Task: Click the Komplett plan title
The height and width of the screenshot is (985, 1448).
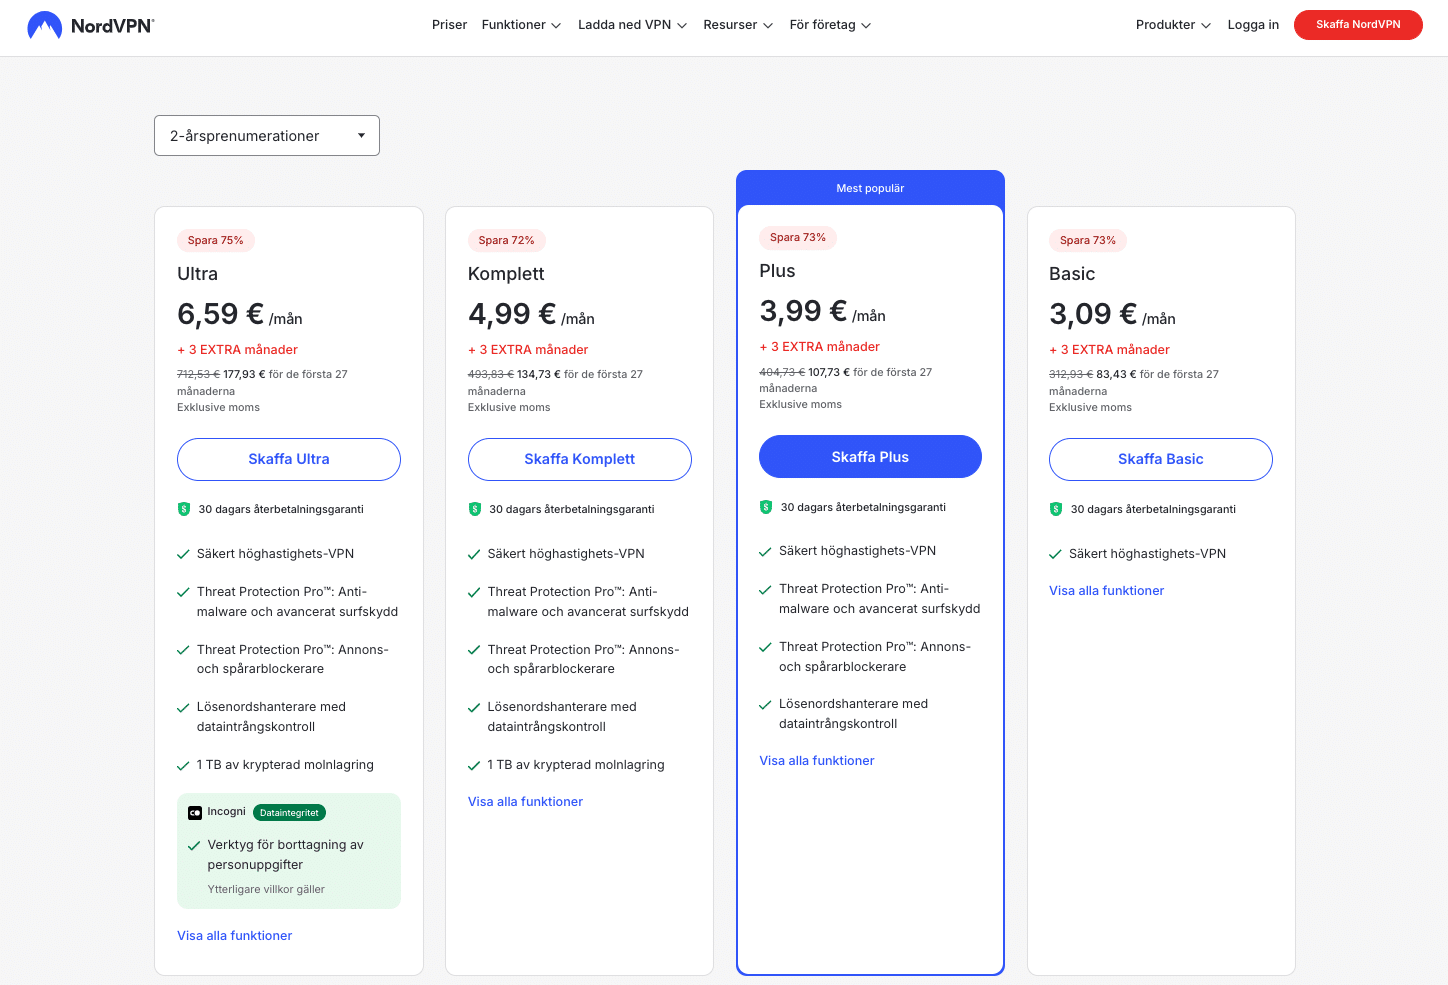Action: click(507, 274)
